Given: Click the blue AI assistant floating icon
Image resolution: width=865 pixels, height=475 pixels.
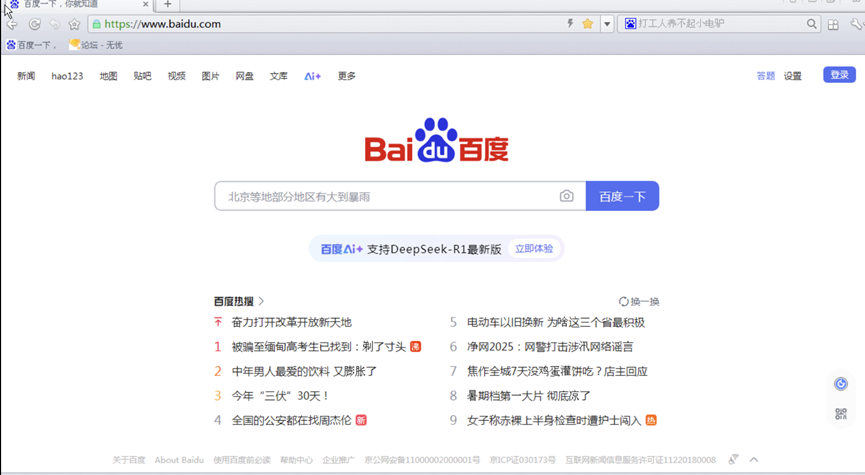Looking at the screenshot, I should 841,384.
